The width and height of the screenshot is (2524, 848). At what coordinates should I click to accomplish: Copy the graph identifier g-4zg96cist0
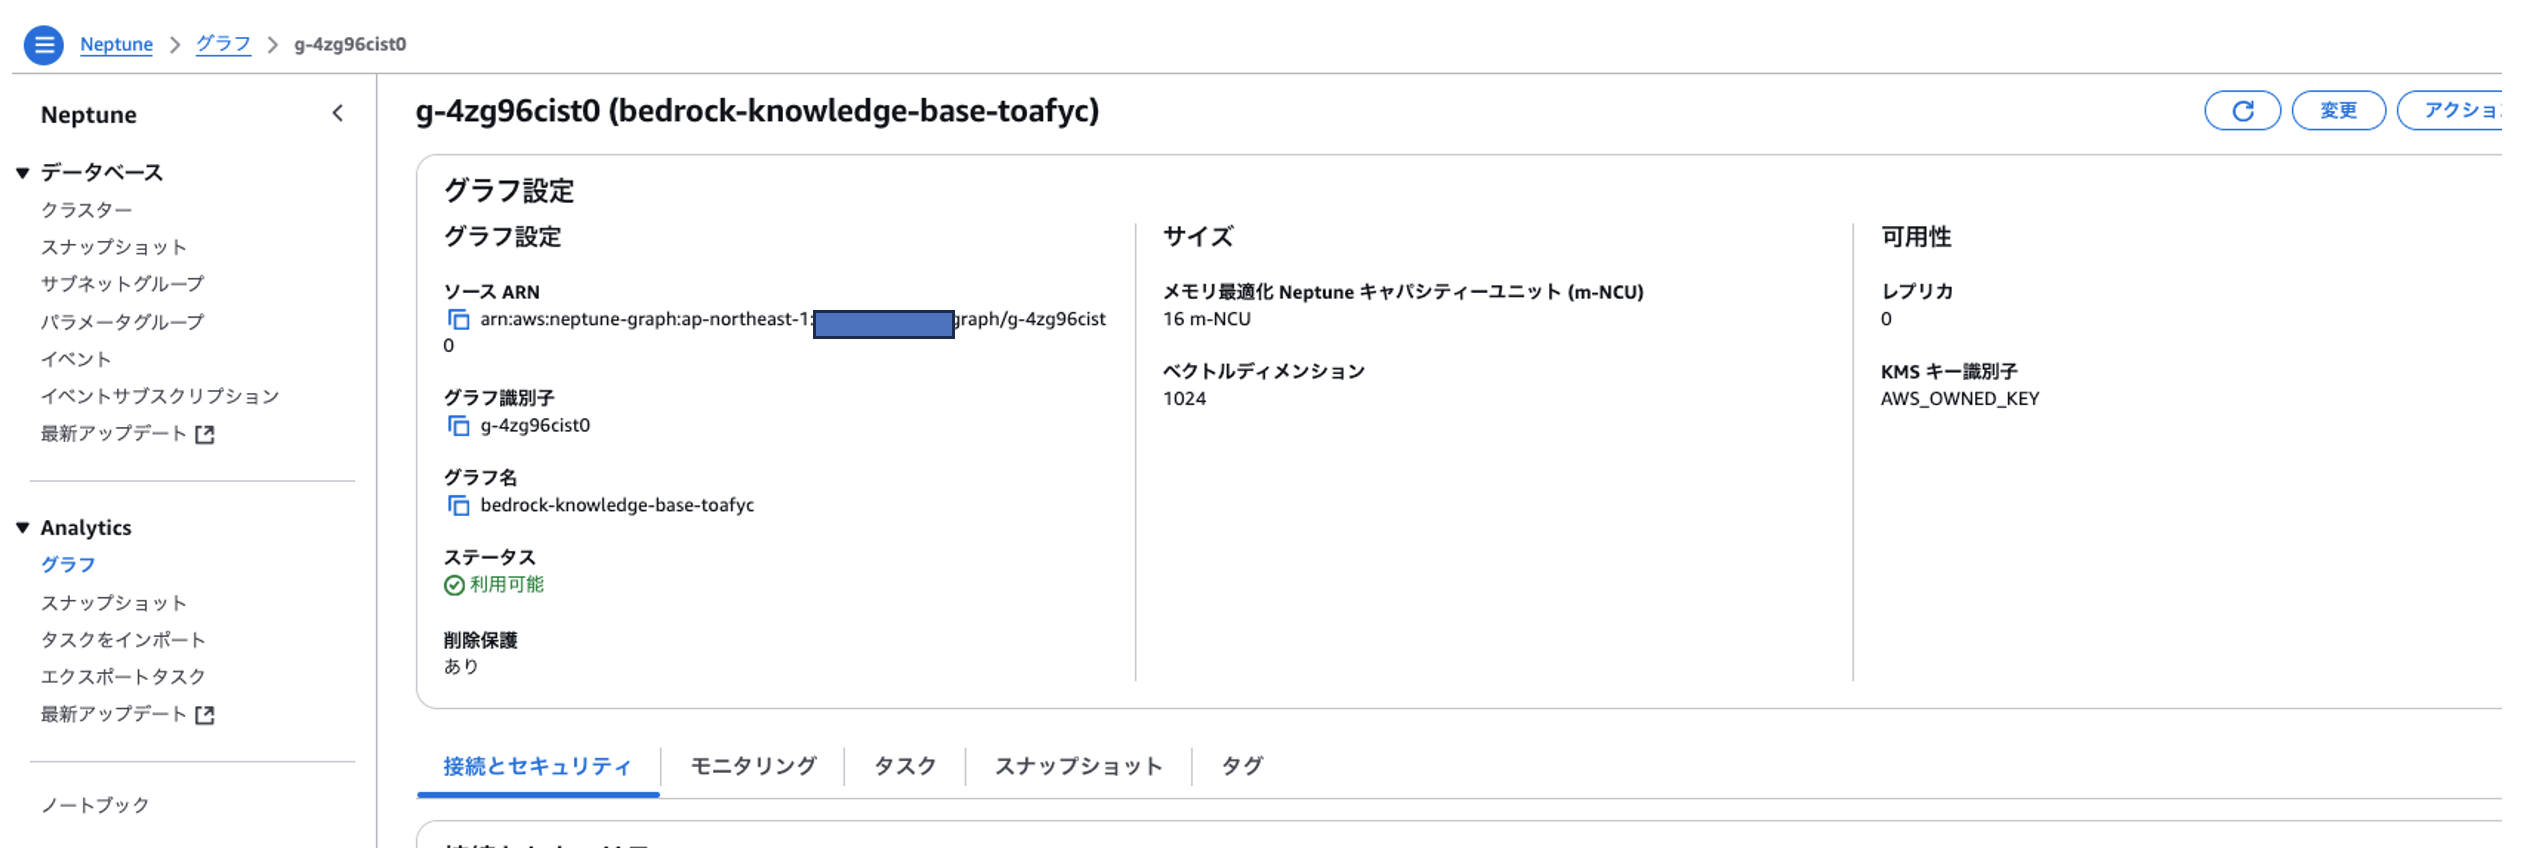pyautogui.click(x=458, y=426)
